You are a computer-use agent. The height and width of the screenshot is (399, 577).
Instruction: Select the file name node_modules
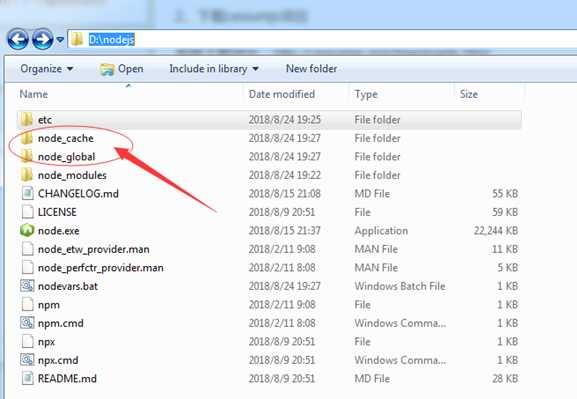tap(72, 175)
